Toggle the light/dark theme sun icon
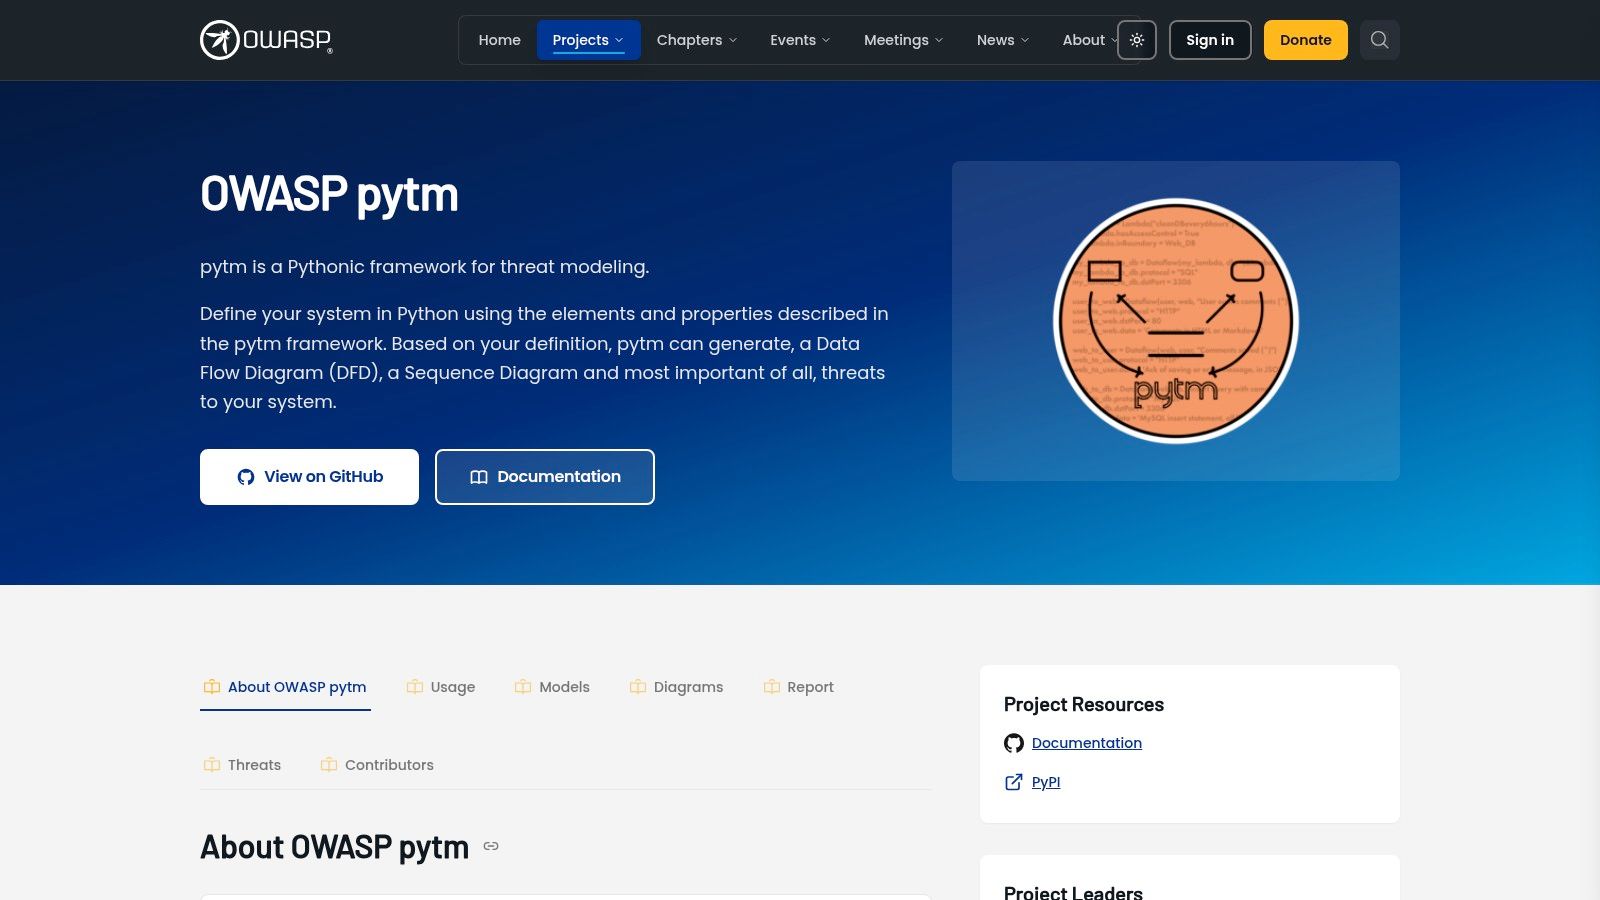The image size is (1600, 900). pyautogui.click(x=1137, y=40)
